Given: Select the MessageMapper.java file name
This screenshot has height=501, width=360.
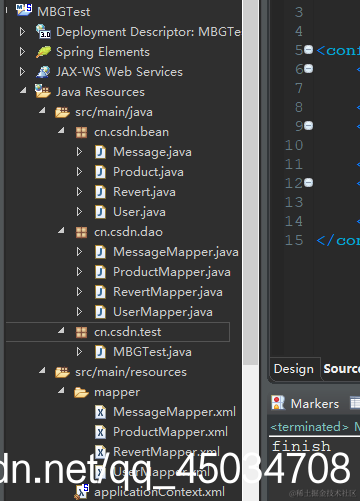Looking at the screenshot, I should click(x=176, y=252).
